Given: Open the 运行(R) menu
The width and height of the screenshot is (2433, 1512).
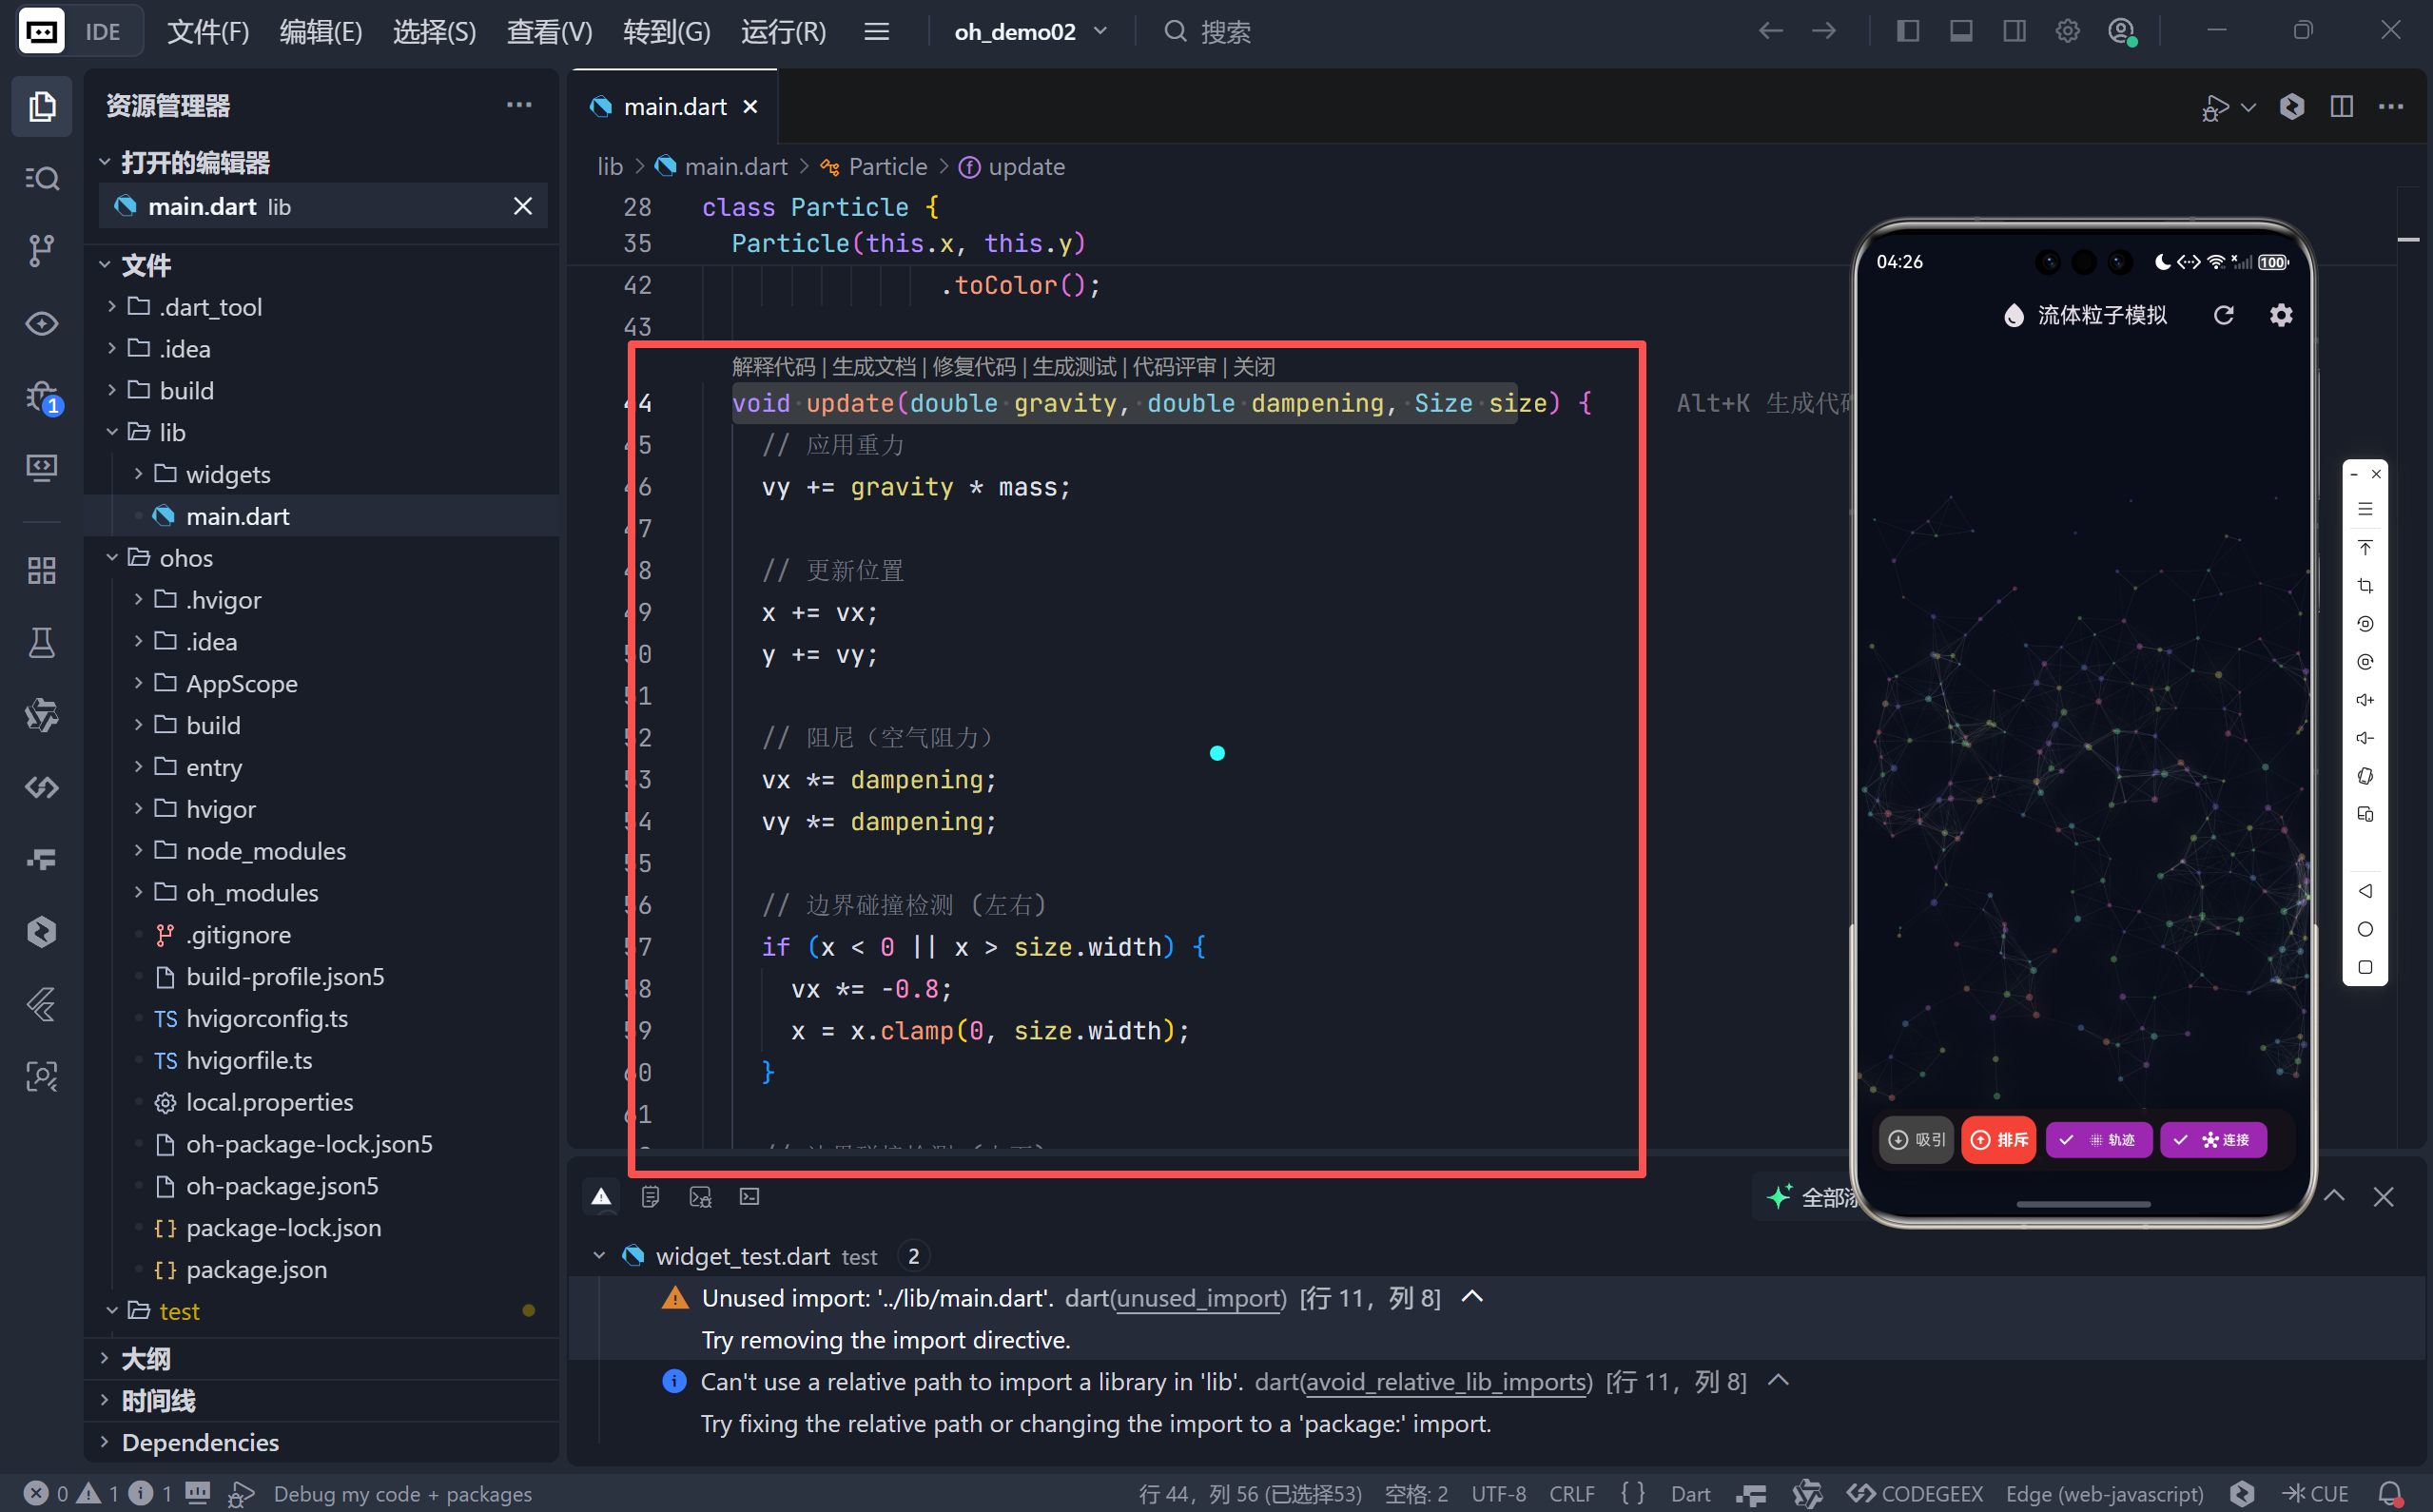Looking at the screenshot, I should [x=783, y=32].
